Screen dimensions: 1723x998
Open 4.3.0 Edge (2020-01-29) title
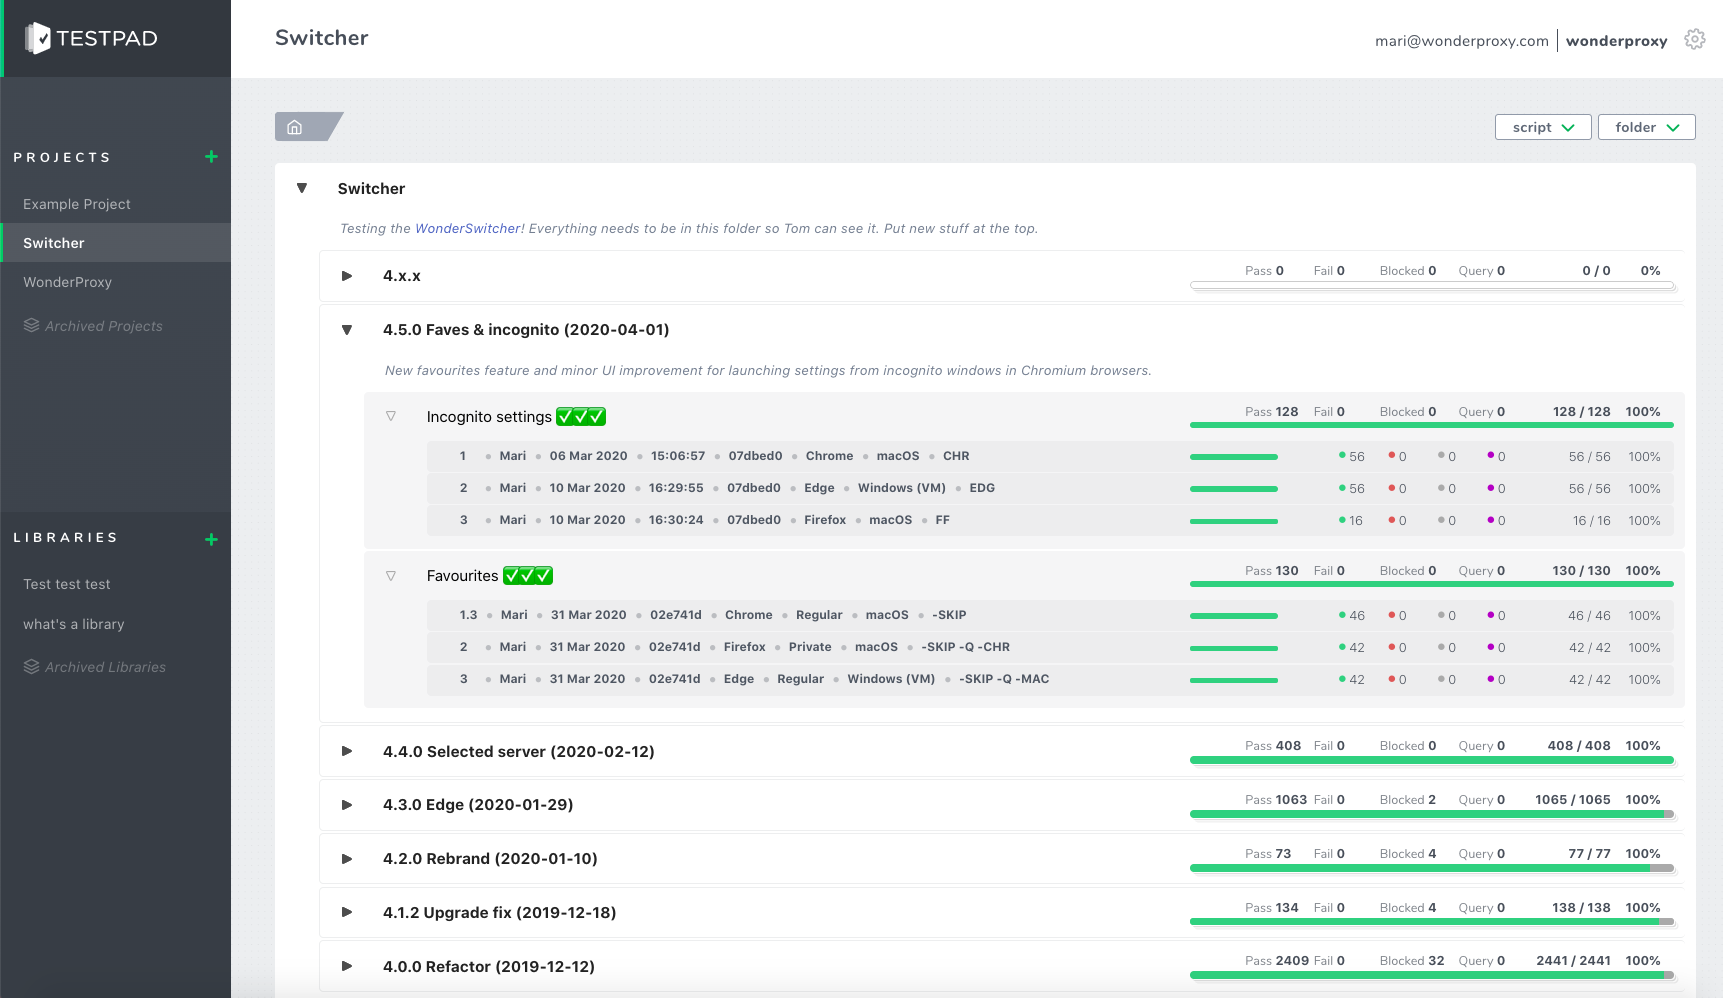478,804
